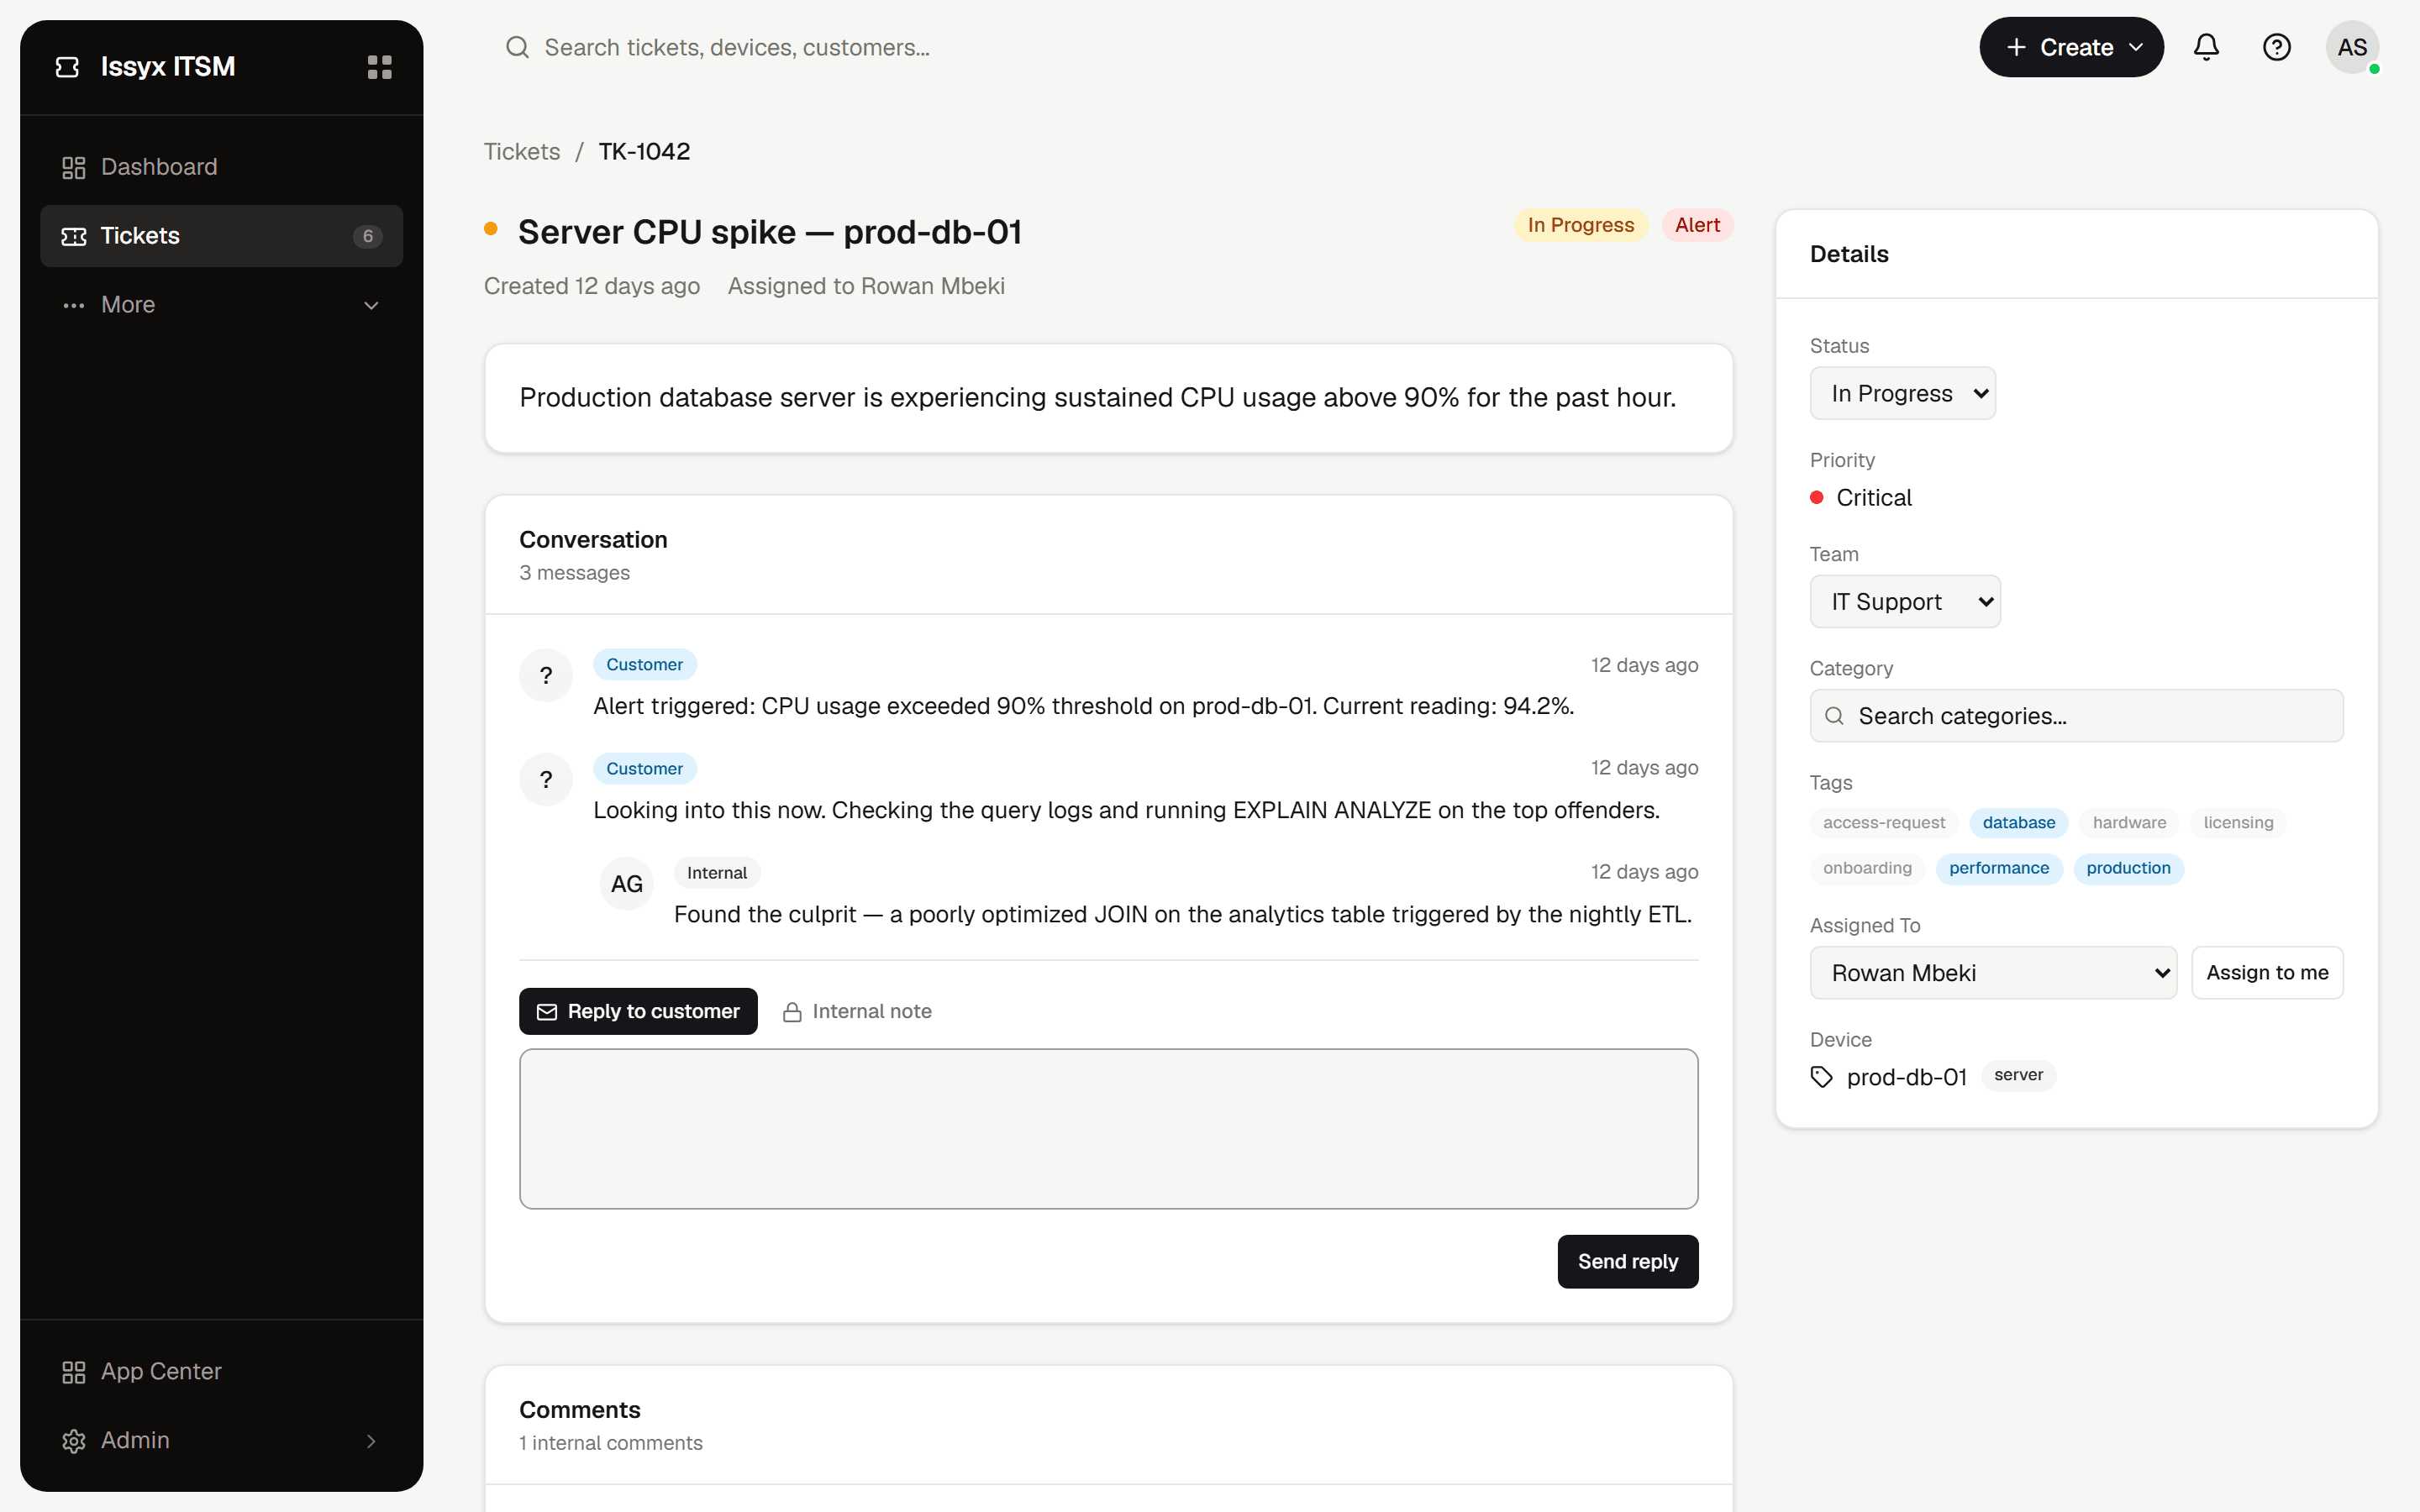Open the help question-mark icon
The width and height of the screenshot is (2420, 1512).
(x=2277, y=47)
